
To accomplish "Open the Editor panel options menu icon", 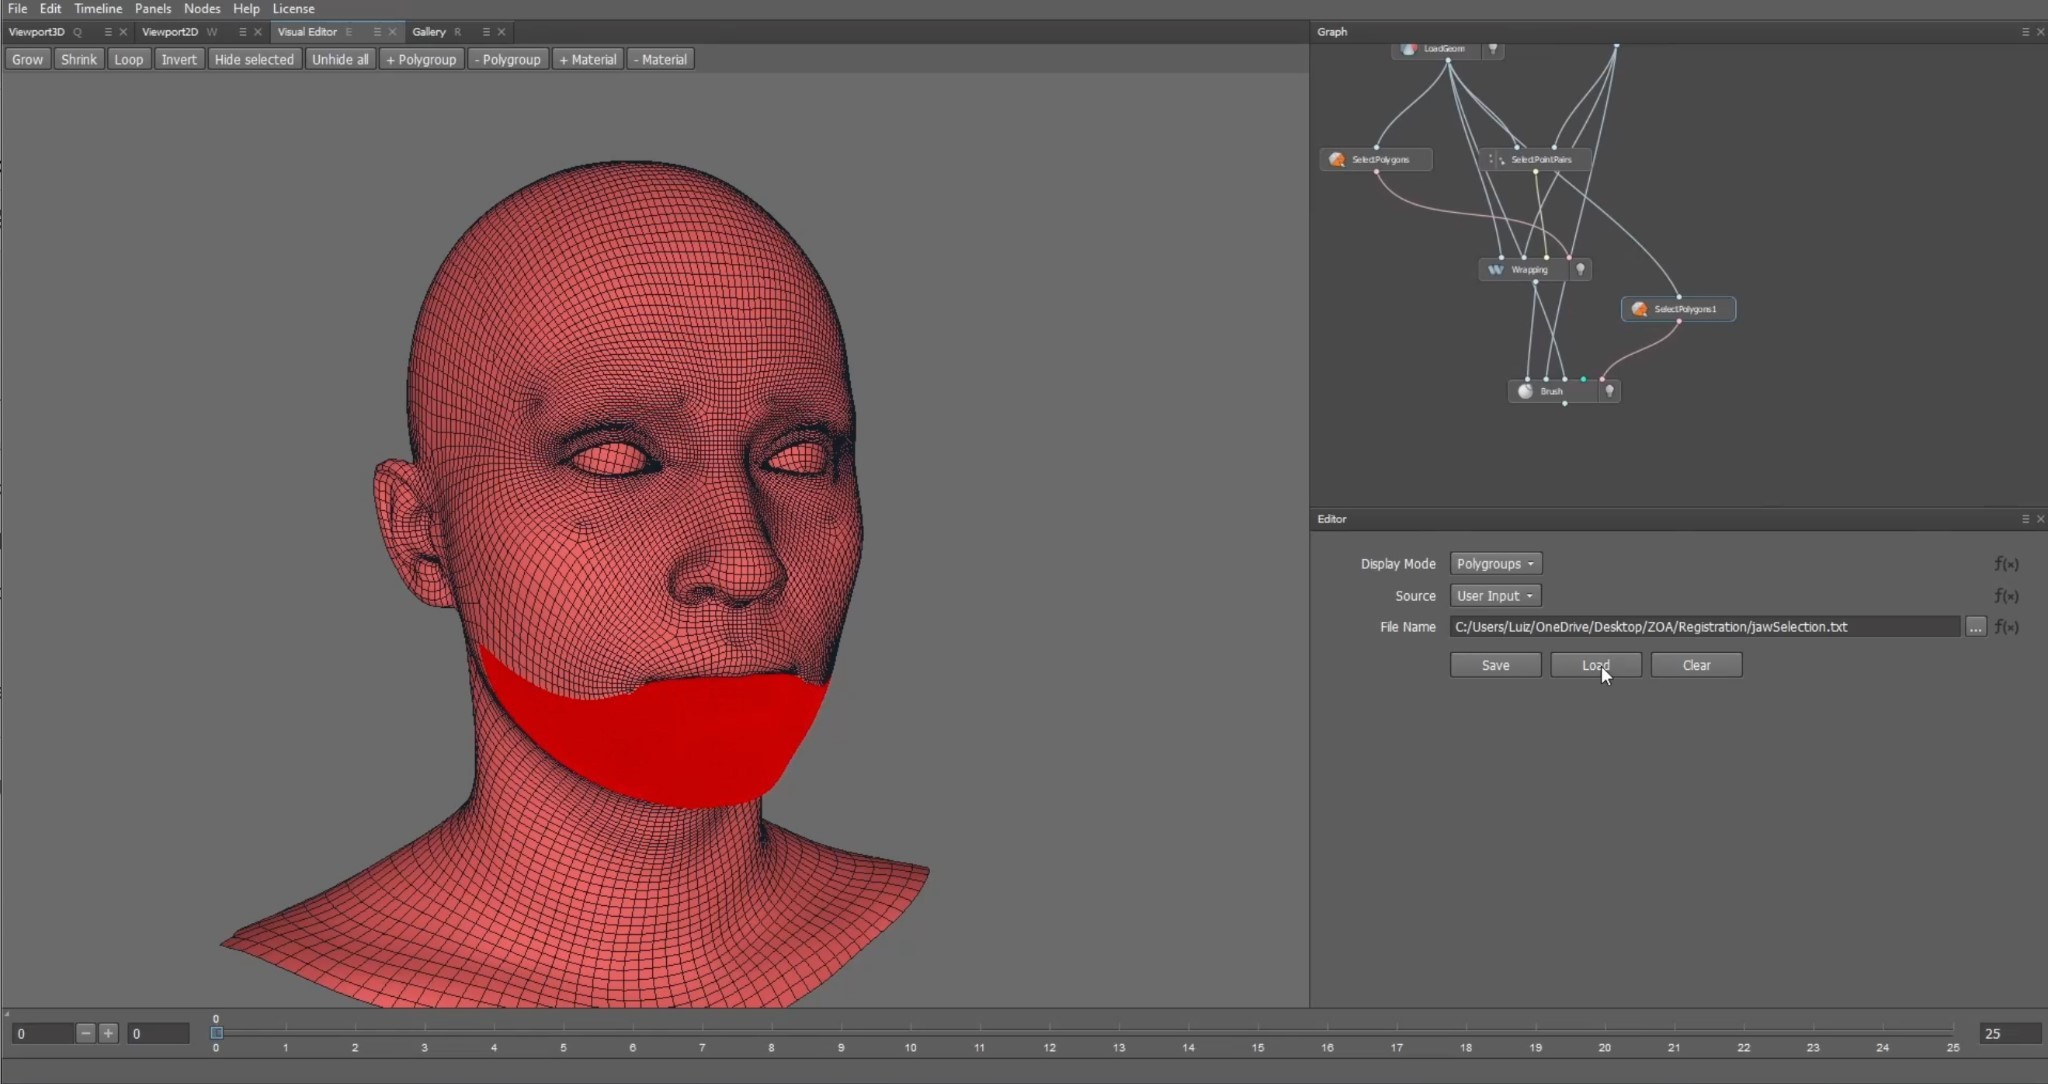I will pos(2025,519).
